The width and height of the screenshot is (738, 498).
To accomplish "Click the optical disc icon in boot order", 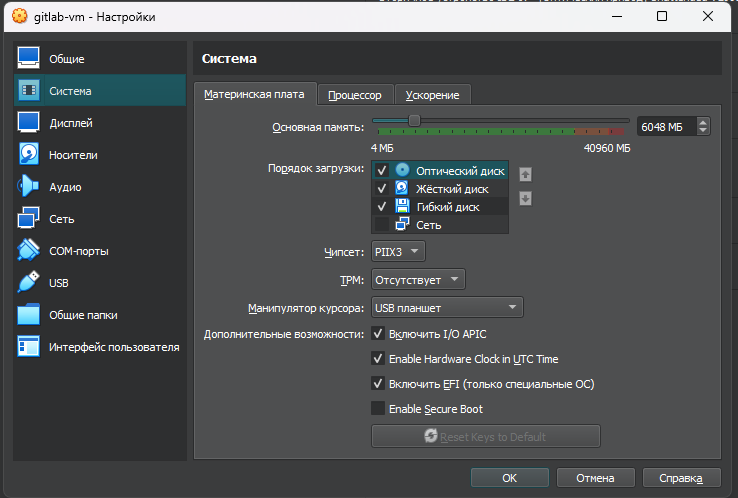I will [402, 170].
